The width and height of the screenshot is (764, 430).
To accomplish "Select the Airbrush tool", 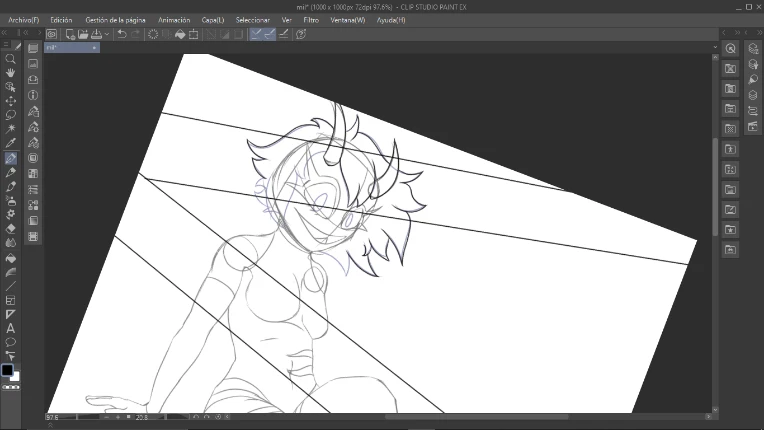I will point(10,201).
